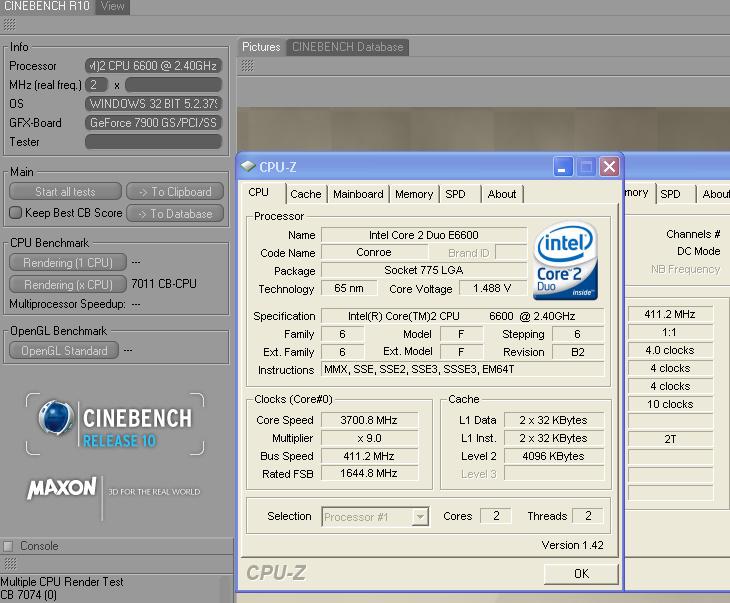This screenshot has height=603, width=730.
Task: Click the Cinebench globe logo
Action: tap(55, 417)
